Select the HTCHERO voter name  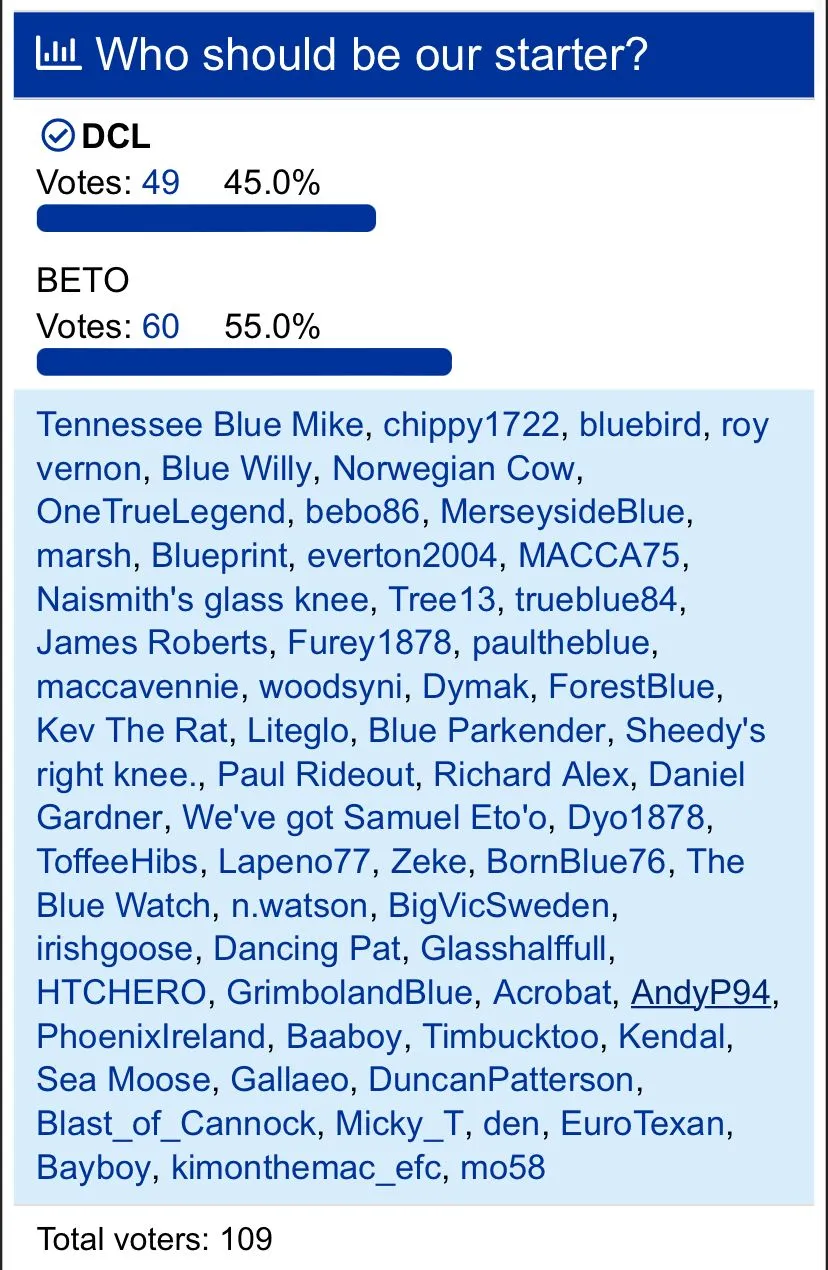pyautogui.click(x=122, y=993)
